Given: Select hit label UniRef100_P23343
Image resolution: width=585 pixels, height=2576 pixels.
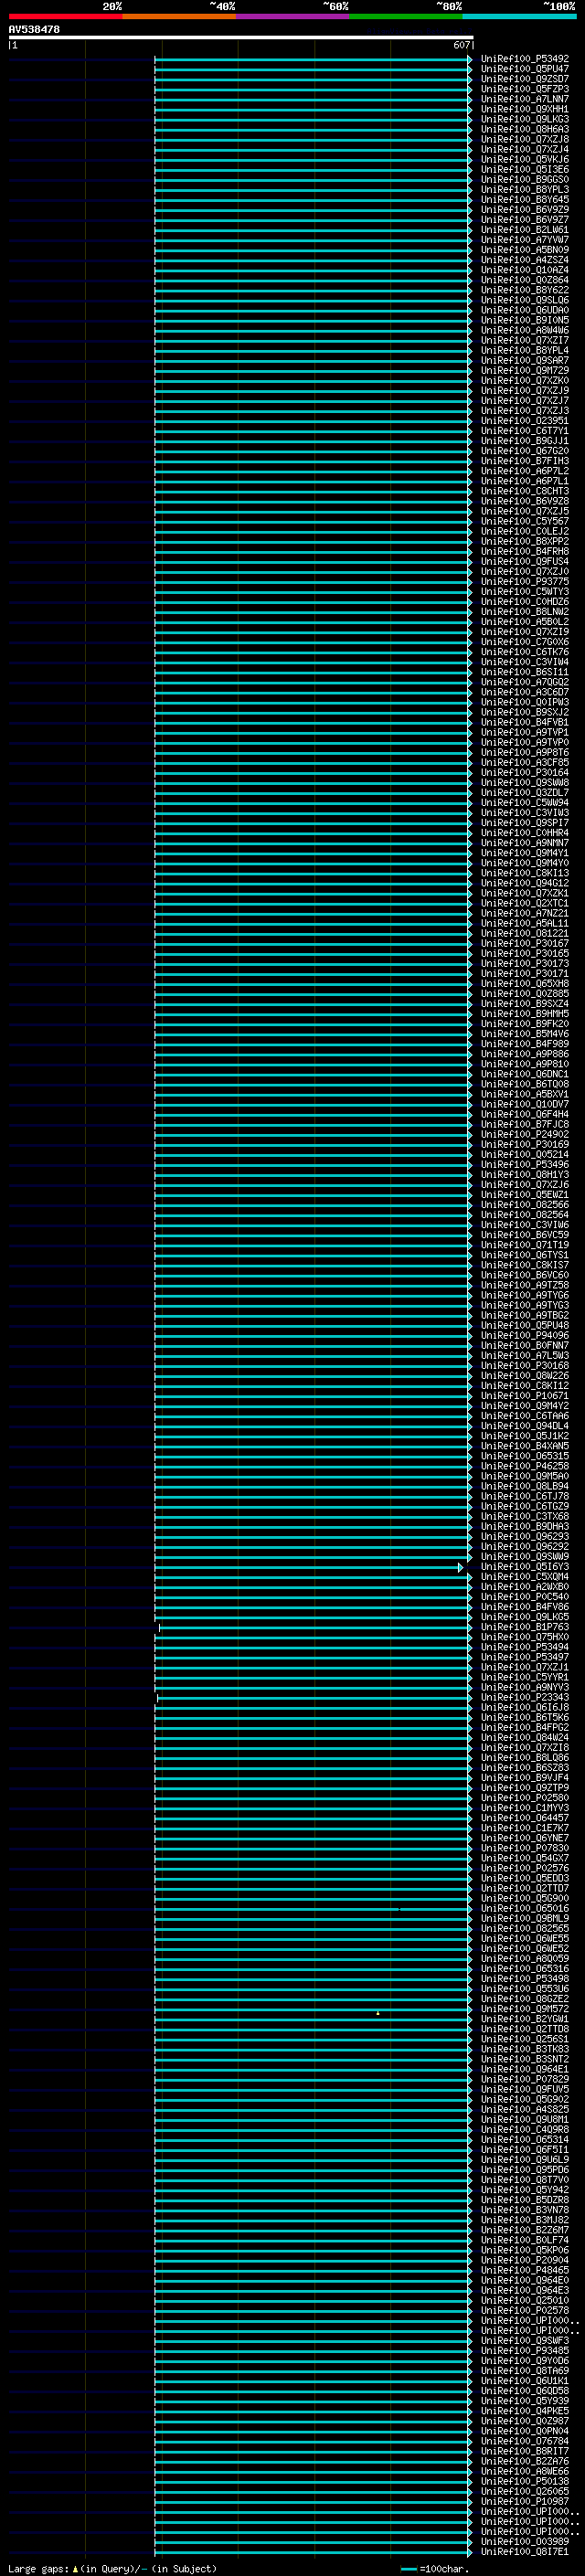Looking at the screenshot, I should 525,1697.
